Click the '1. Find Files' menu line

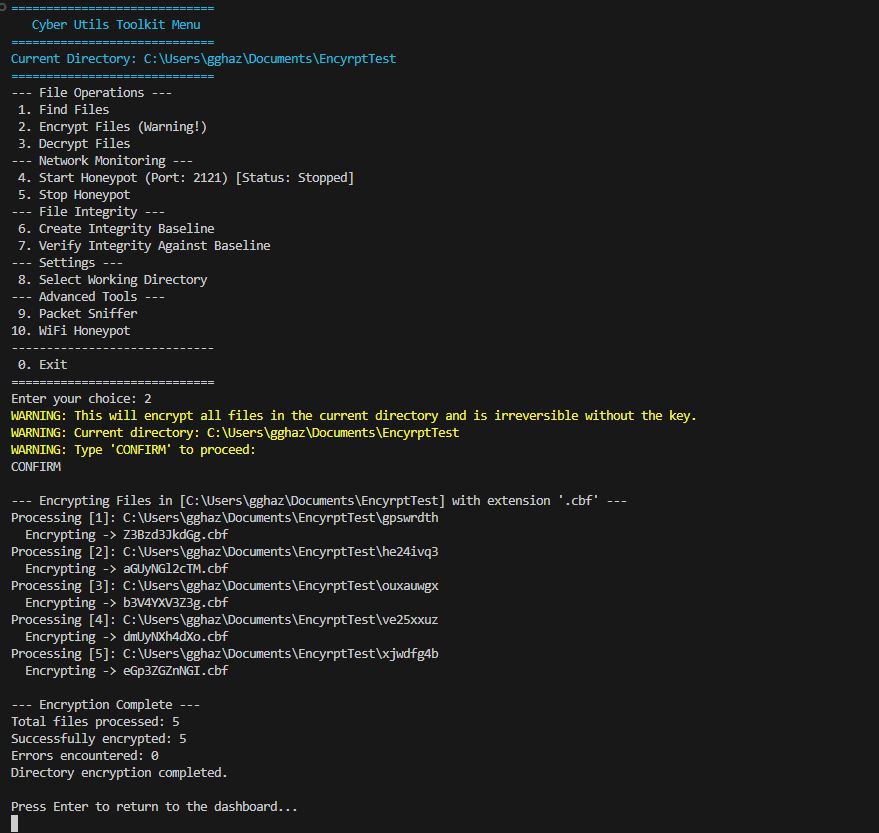[63, 110]
